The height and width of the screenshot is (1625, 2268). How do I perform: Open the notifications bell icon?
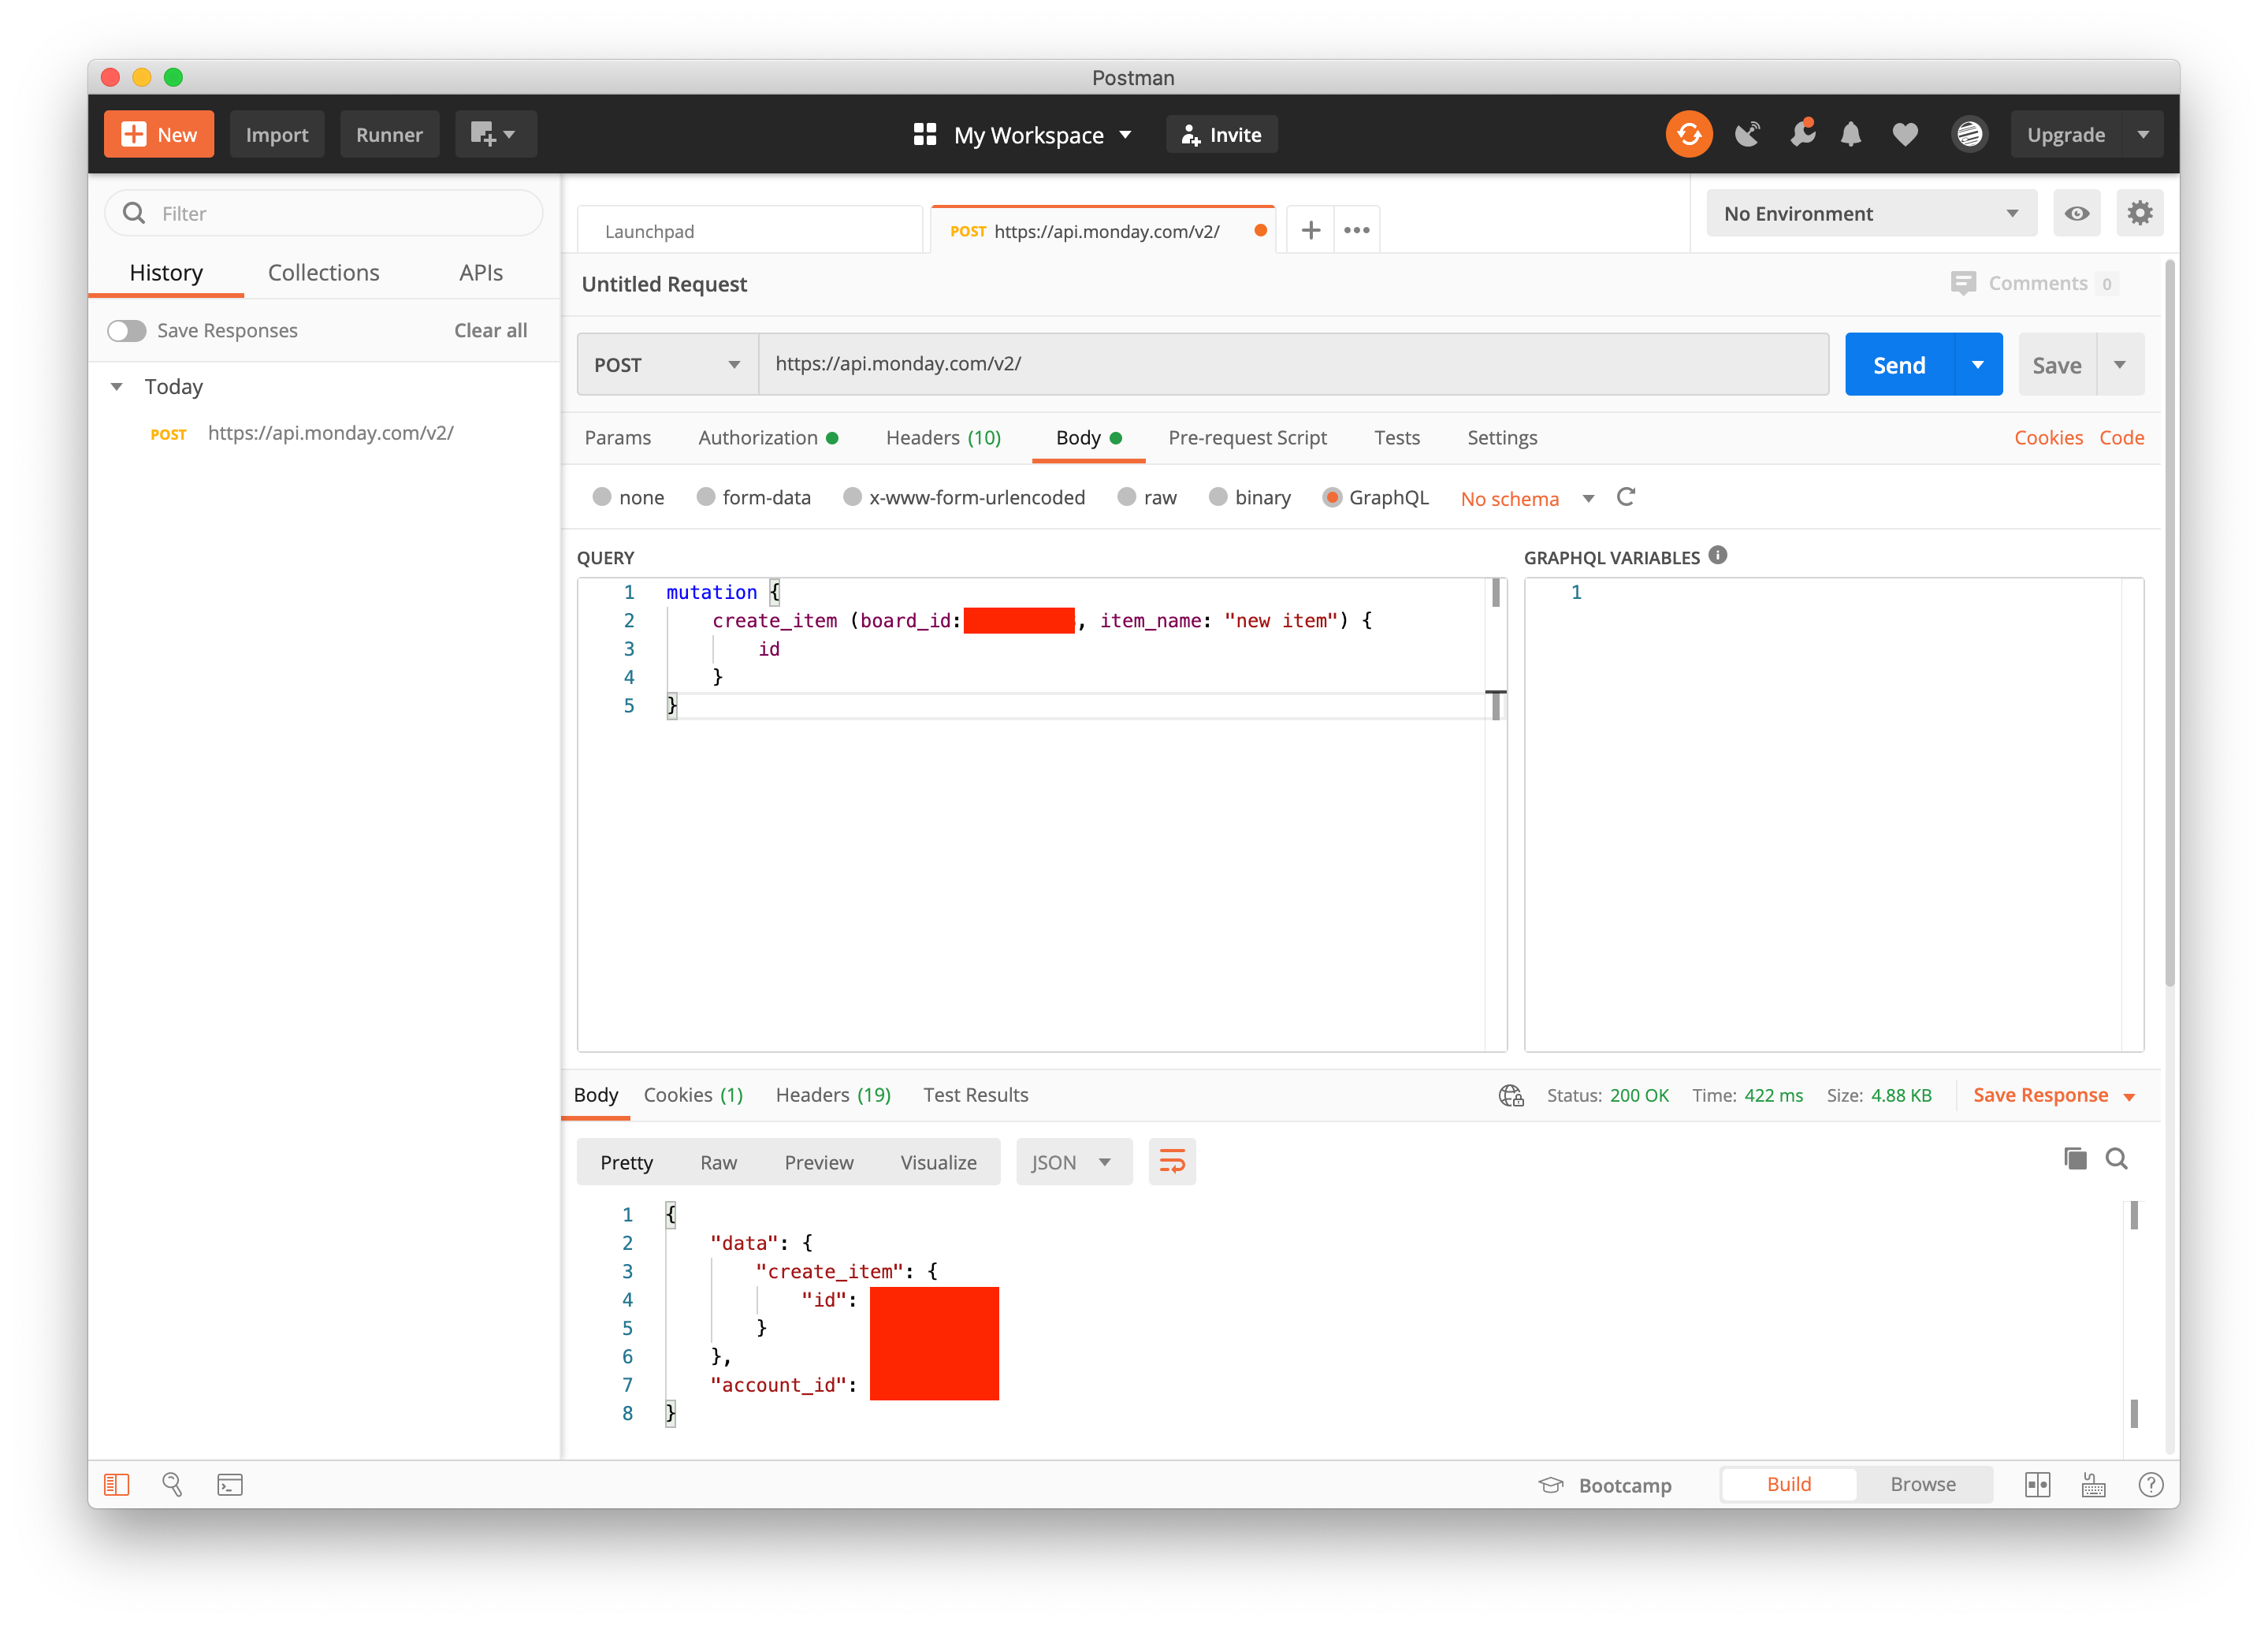point(1851,134)
